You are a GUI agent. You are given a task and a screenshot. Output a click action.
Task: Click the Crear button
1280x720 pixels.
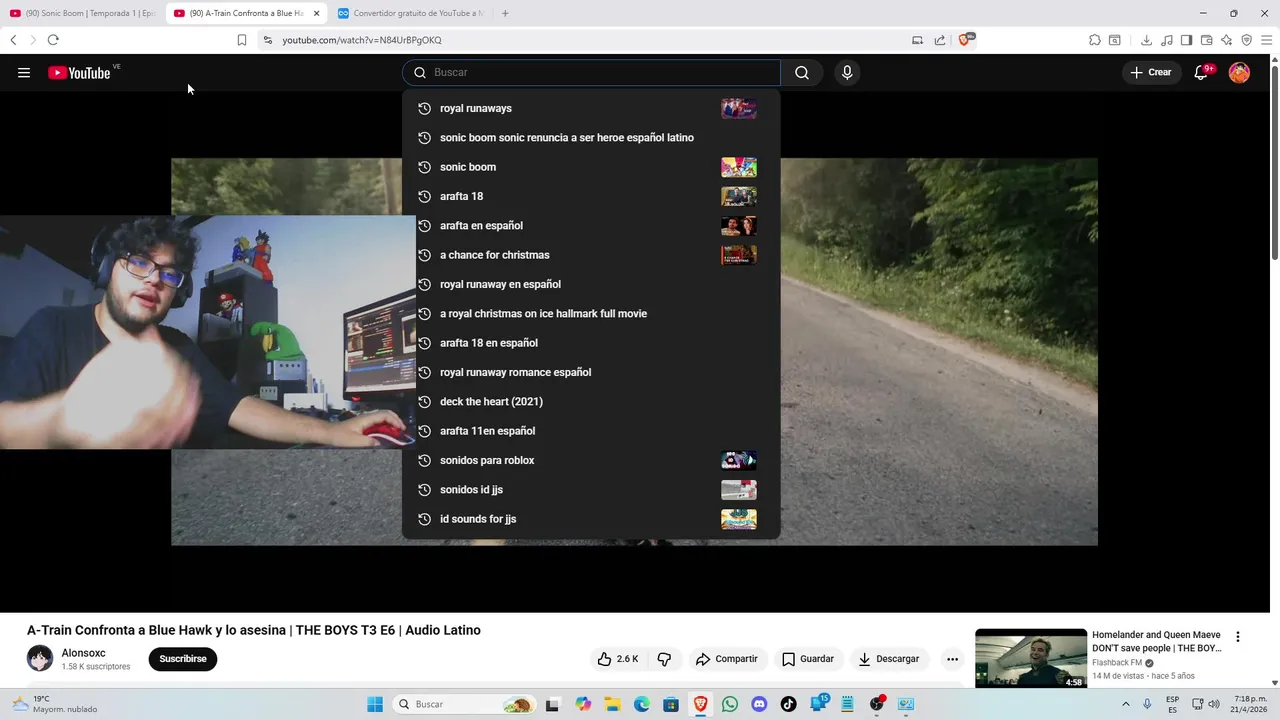coord(1151,72)
